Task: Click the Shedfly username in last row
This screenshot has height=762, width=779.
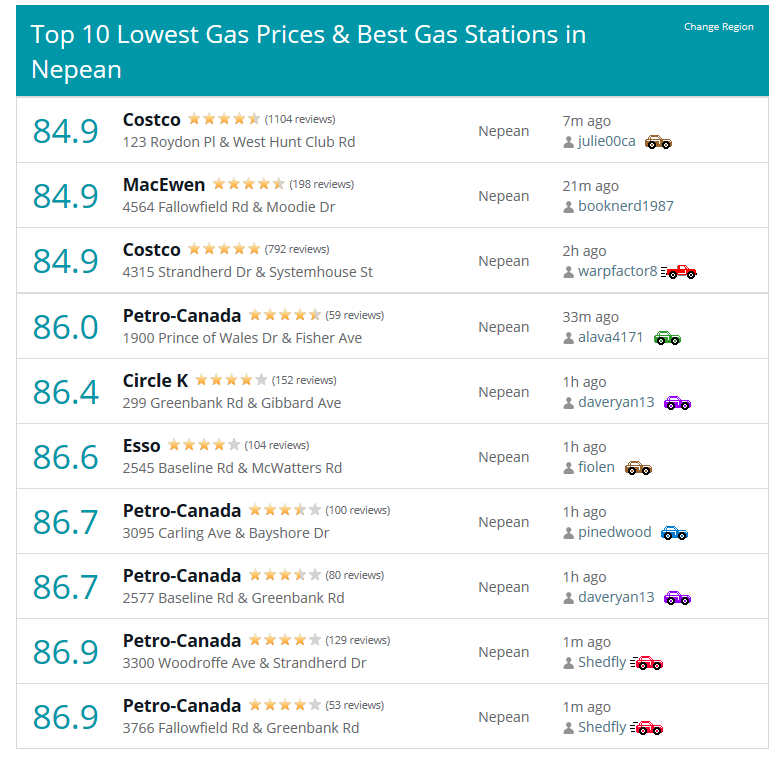Action: [x=602, y=727]
